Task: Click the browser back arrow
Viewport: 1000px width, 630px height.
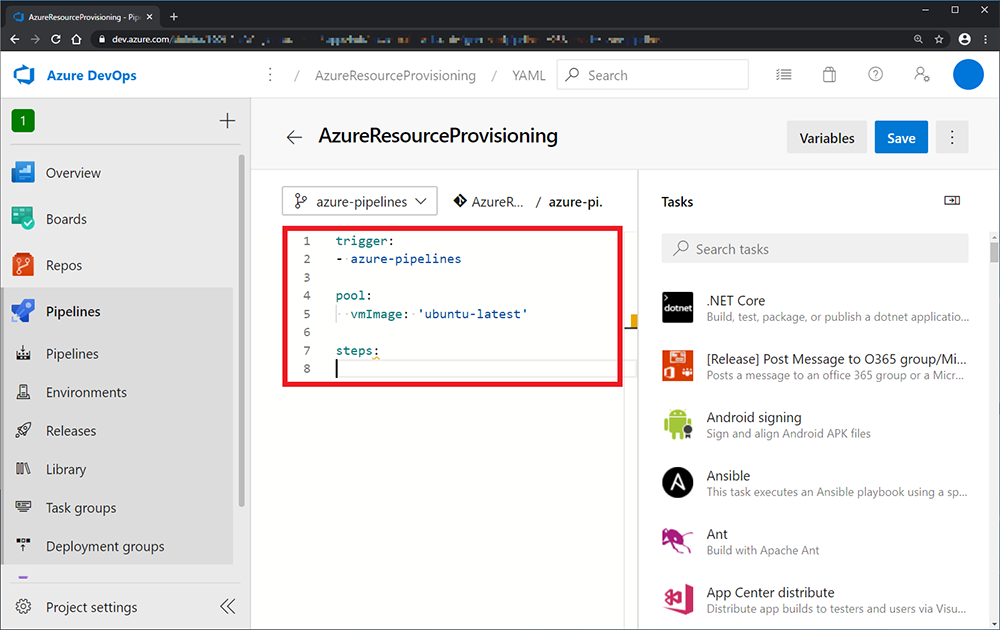Action: tap(15, 40)
